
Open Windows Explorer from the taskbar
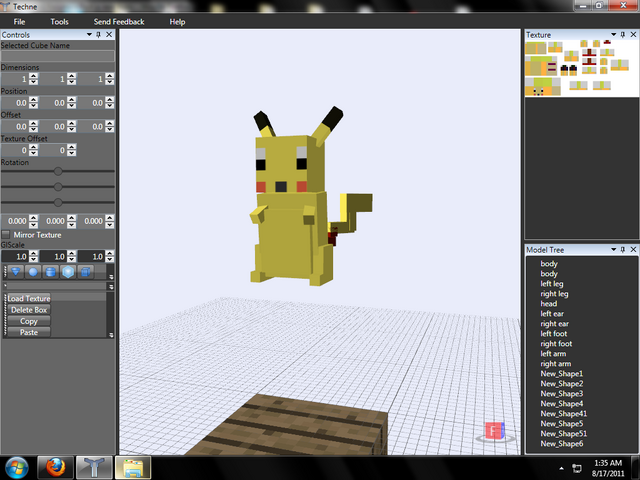click(x=133, y=468)
